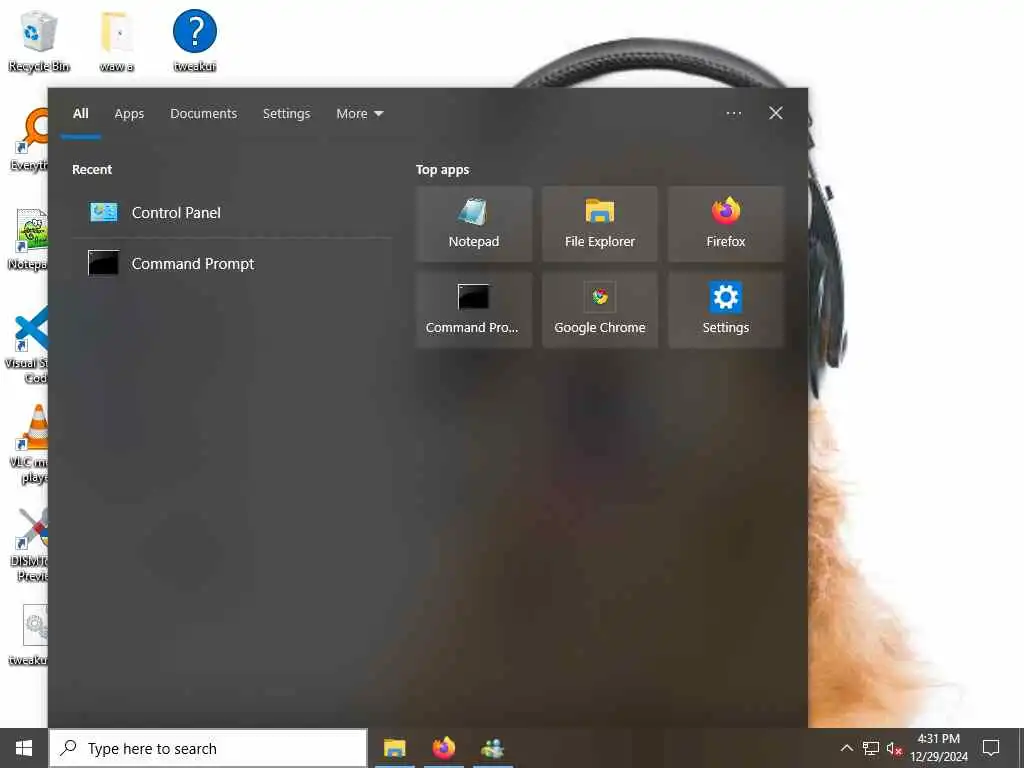Viewport: 1024px width, 768px height.
Task: Open the tweakui help icon at top of desktop
Action: (195, 40)
